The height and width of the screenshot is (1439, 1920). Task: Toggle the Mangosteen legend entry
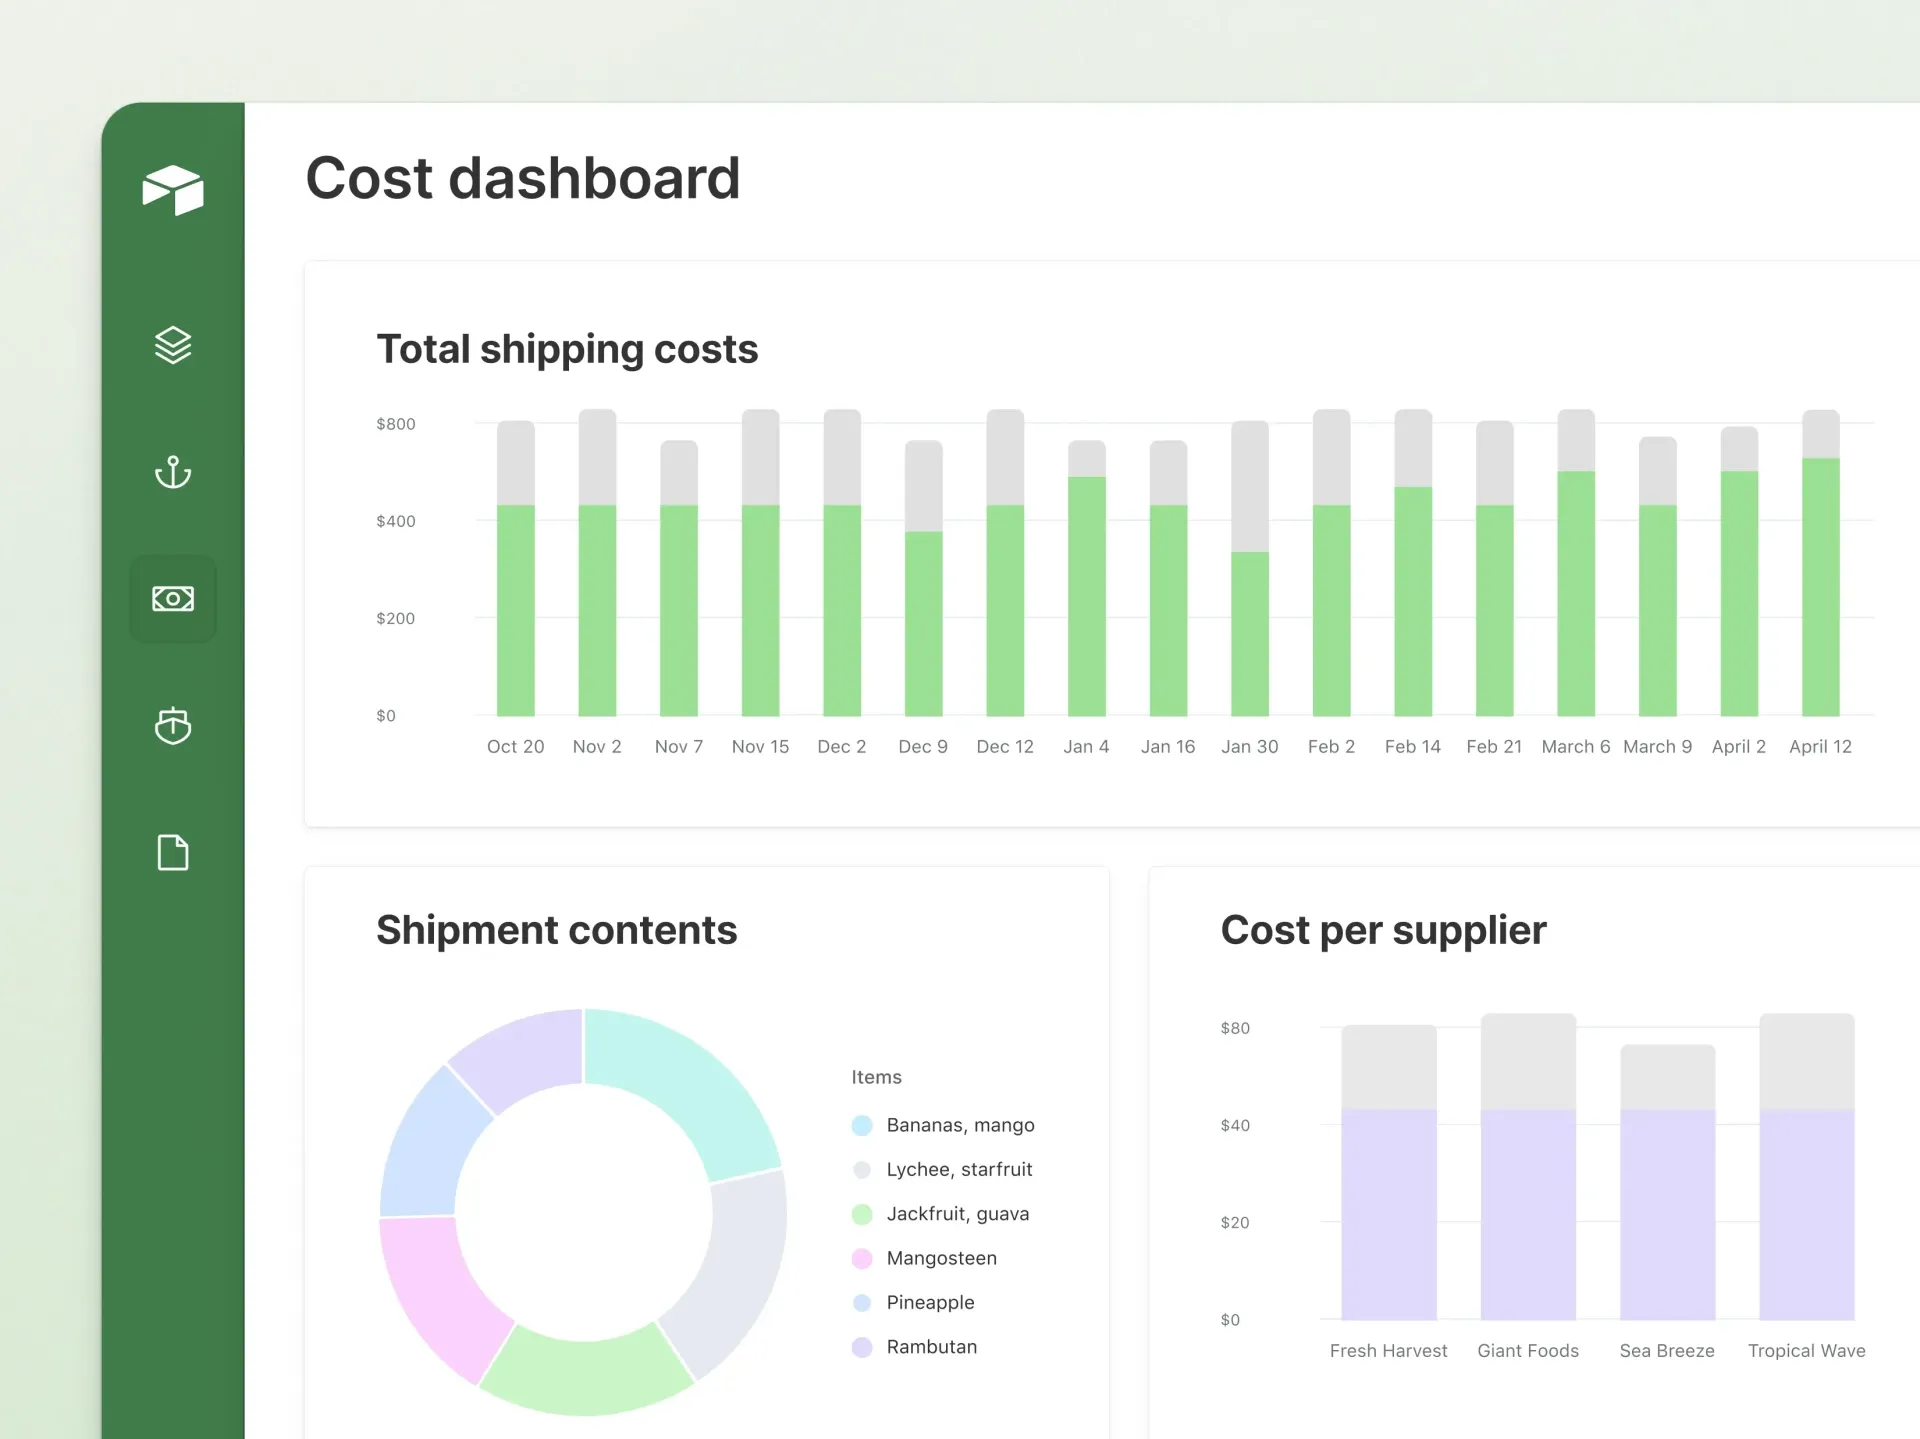(941, 1258)
